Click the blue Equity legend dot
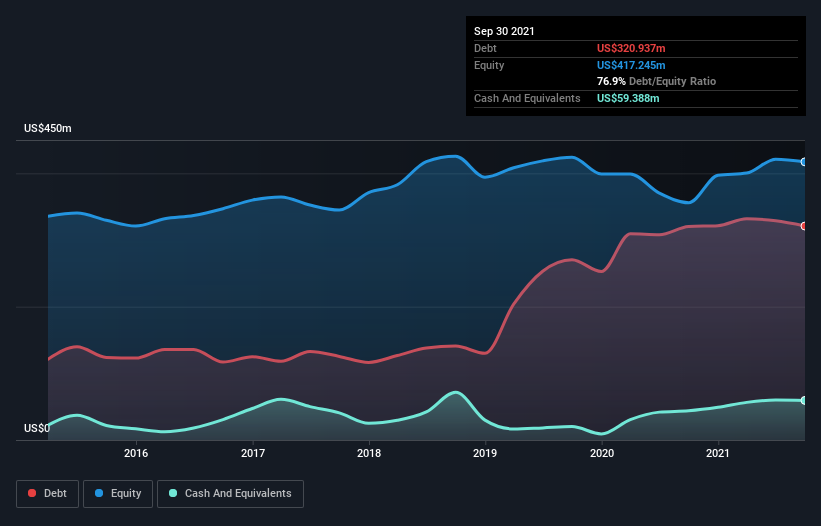 (x=99, y=493)
